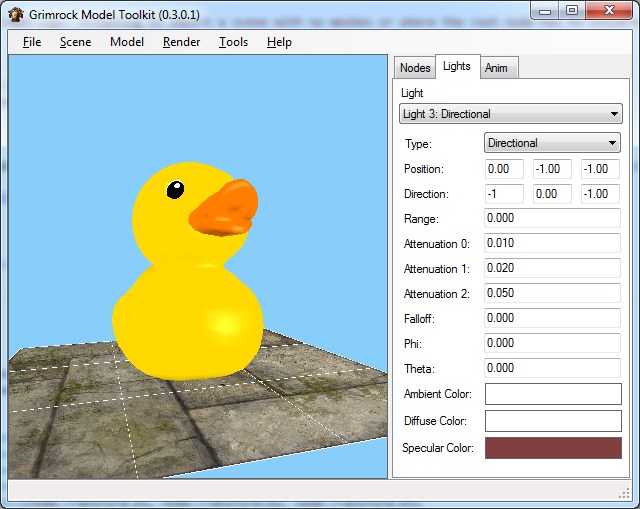
Task: Open the File menu
Action: pos(32,42)
